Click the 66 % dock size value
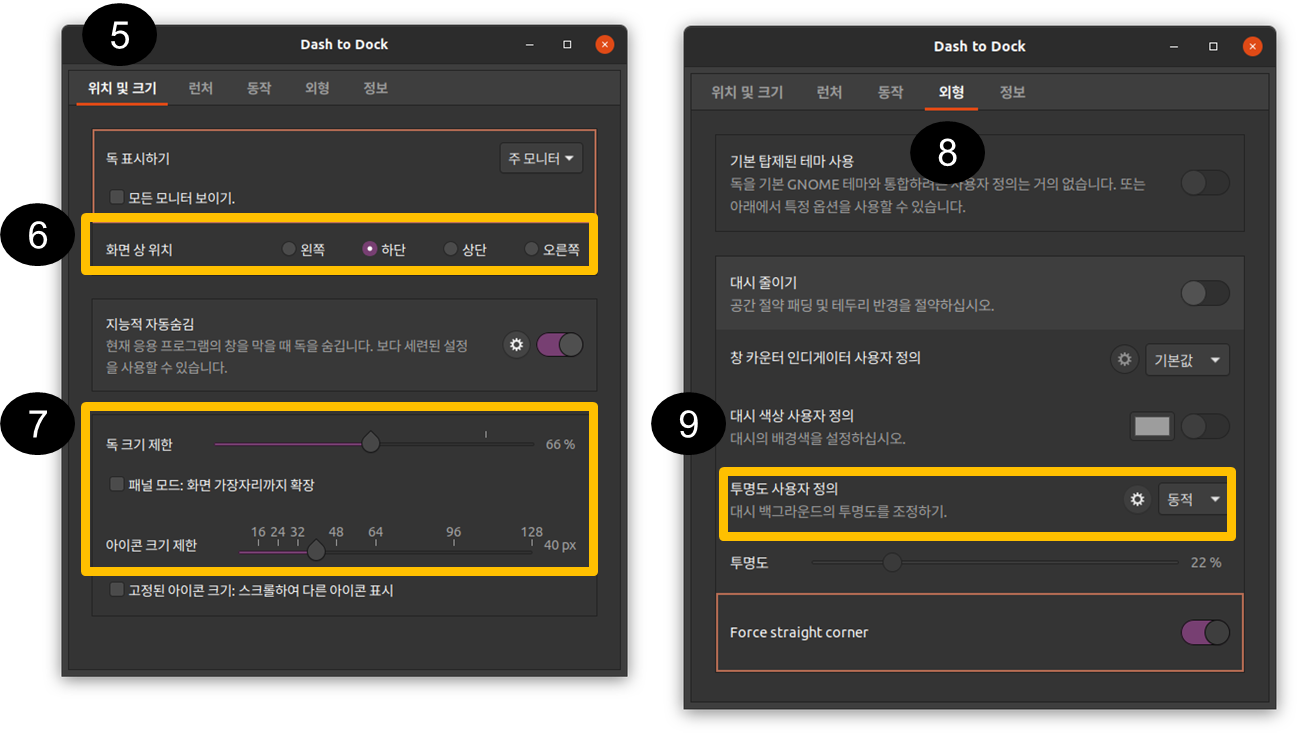Viewport: 1301px width, 737px height. [x=560, y=444]
